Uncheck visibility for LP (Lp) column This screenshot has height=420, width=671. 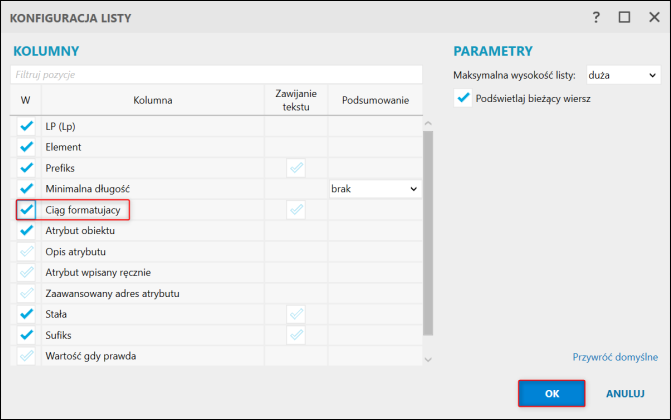(26, 126)
